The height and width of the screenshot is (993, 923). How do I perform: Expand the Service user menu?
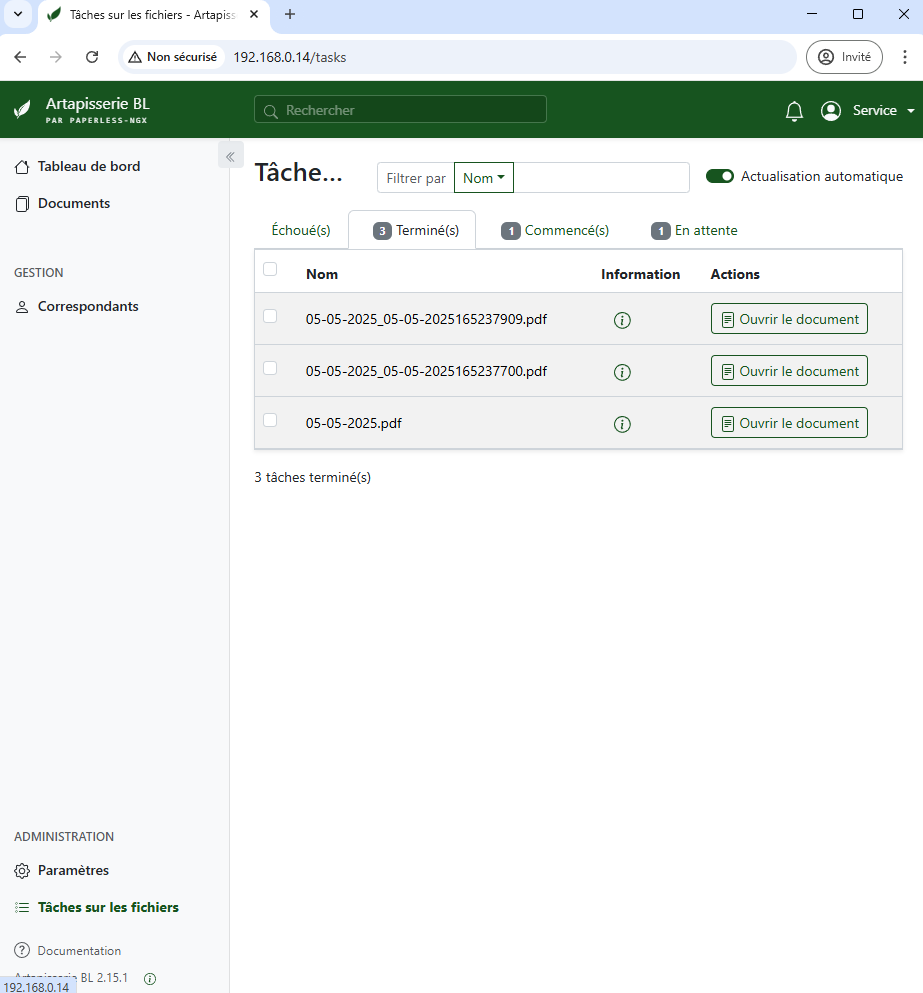click(x=868, y=111)
